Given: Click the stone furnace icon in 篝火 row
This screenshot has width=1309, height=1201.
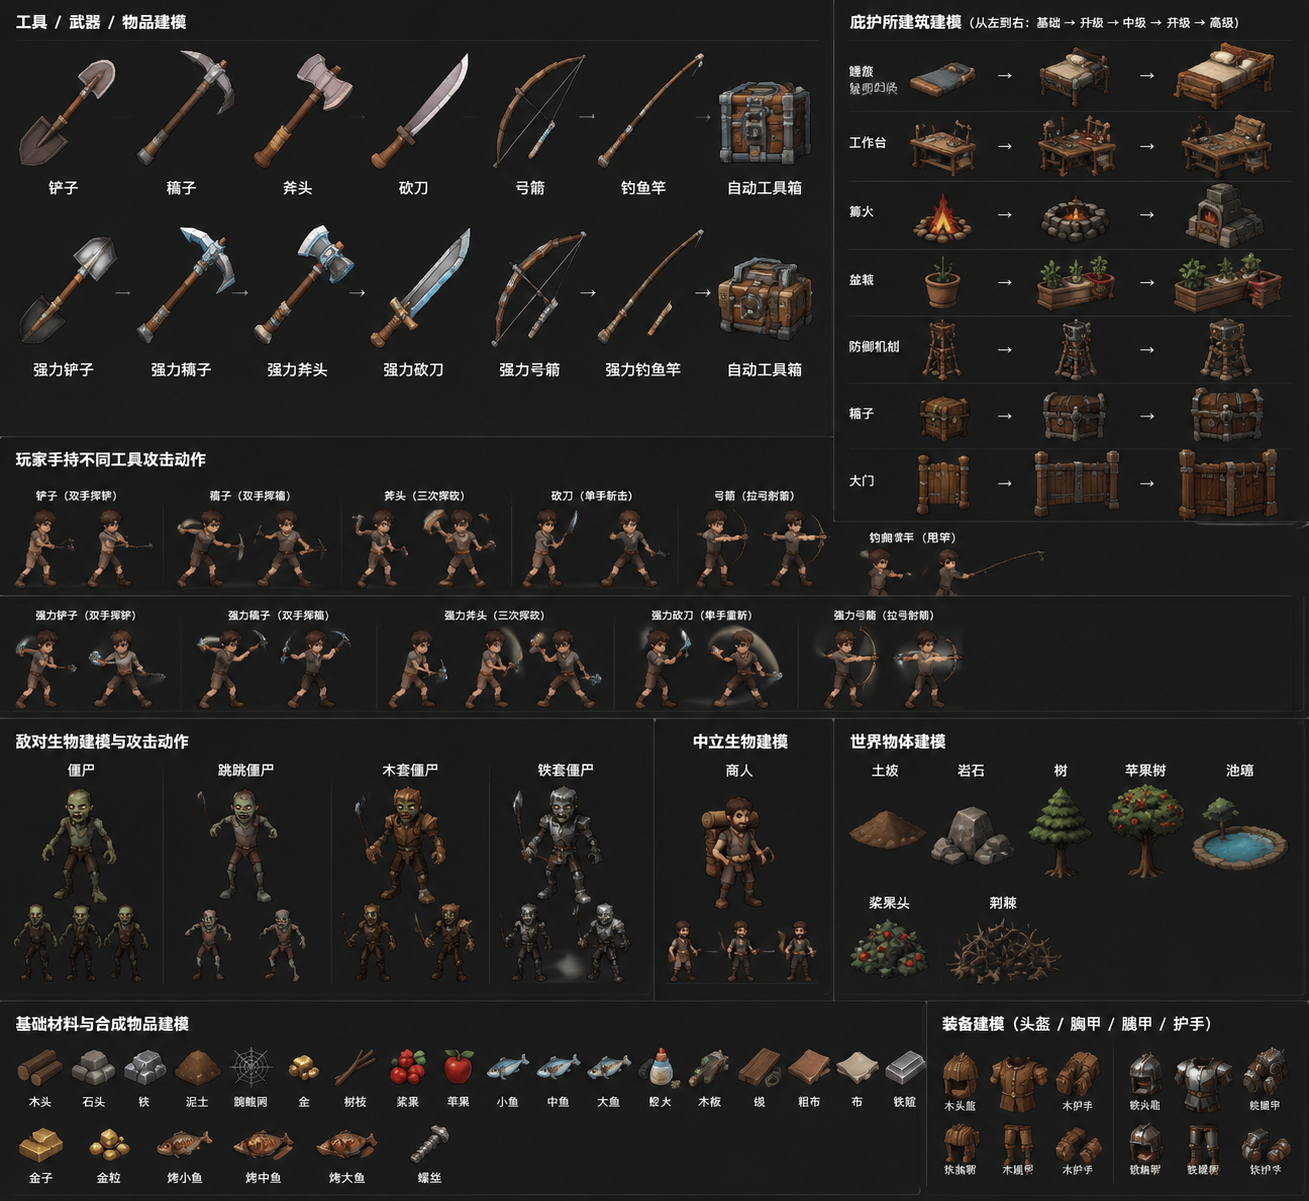Looking at the screenshot, I should 1224,214.
